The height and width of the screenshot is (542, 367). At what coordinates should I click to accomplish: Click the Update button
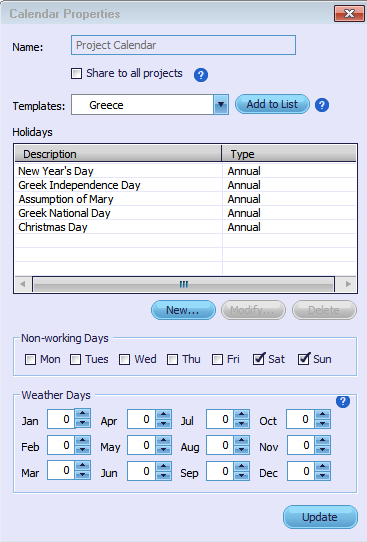pyautogui.click(x=320, y=517)
